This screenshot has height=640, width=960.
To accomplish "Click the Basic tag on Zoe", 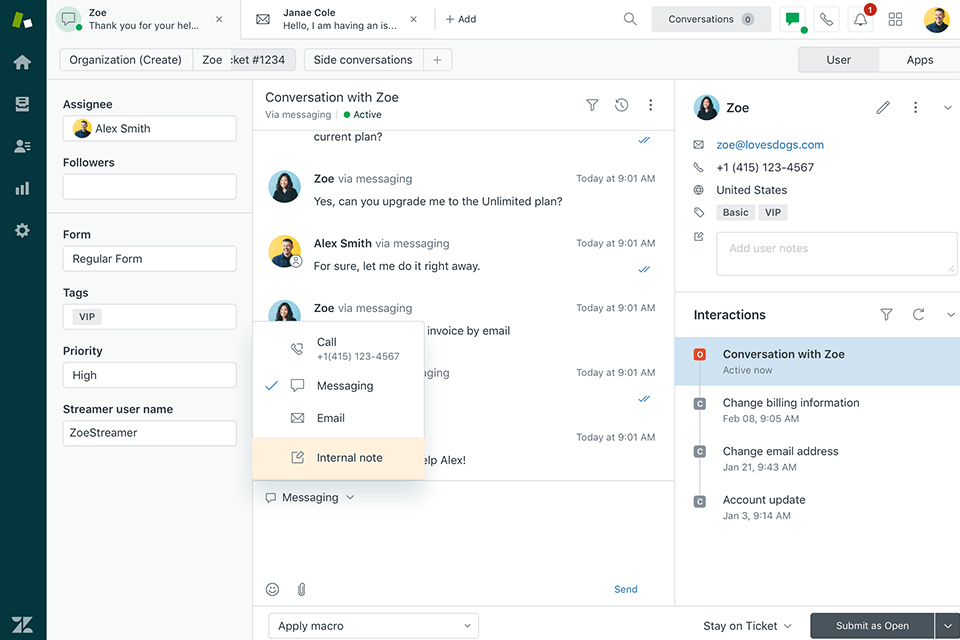I will 735,213.
